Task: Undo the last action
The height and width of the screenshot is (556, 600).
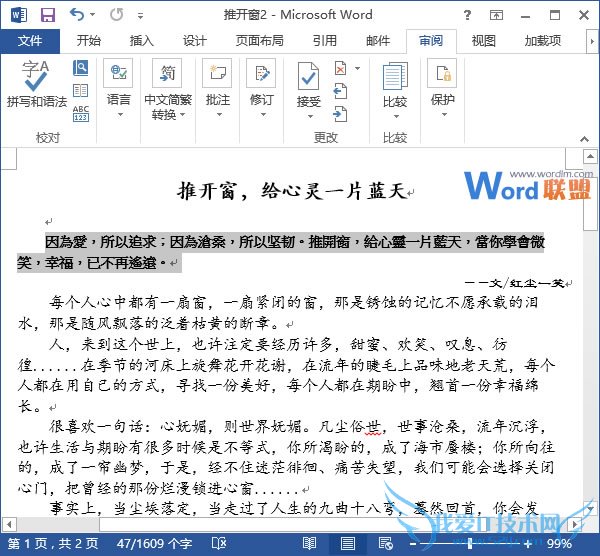Action: (x=77, y=15)
